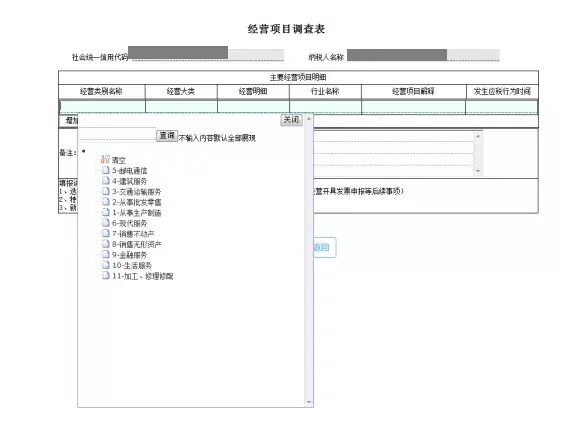Choose the 4-建筑服务 category
The height and width of the screenshot is (429, 583).
point(129,181)
